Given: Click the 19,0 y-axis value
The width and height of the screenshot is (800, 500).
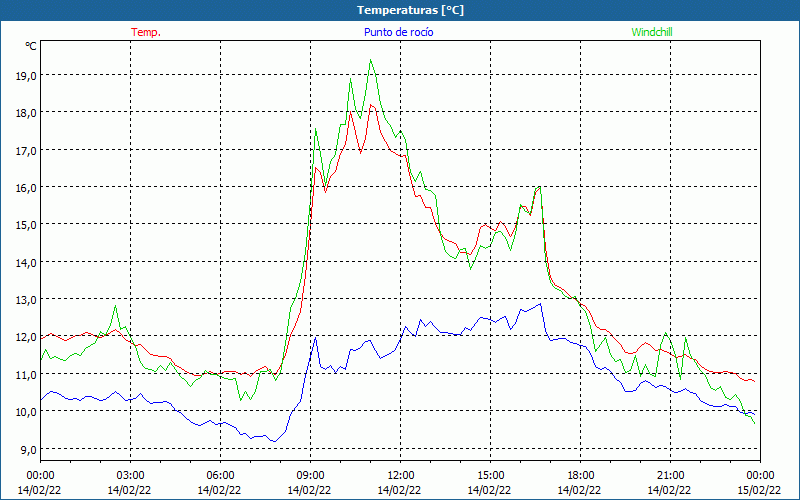Looking at the screenshot, I should (x=27, y=76).
